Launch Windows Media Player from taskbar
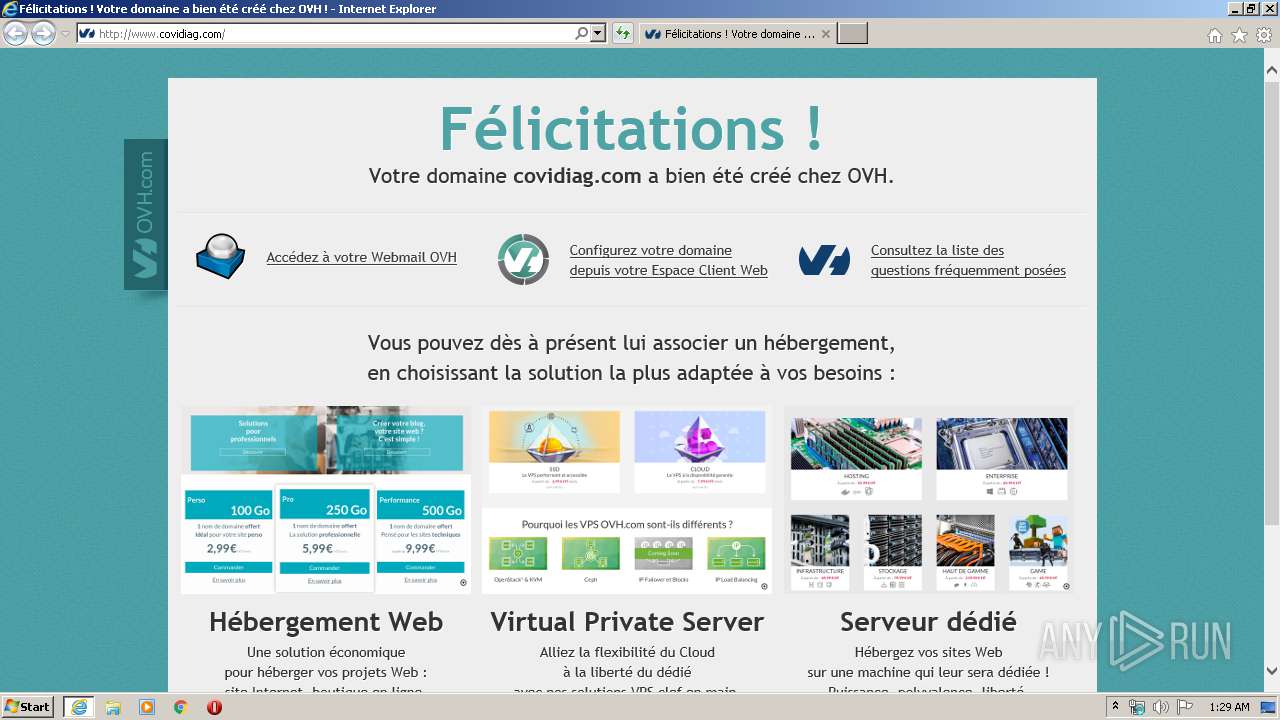The width and height of the screenshot is (1280, 720). point(147,707)
